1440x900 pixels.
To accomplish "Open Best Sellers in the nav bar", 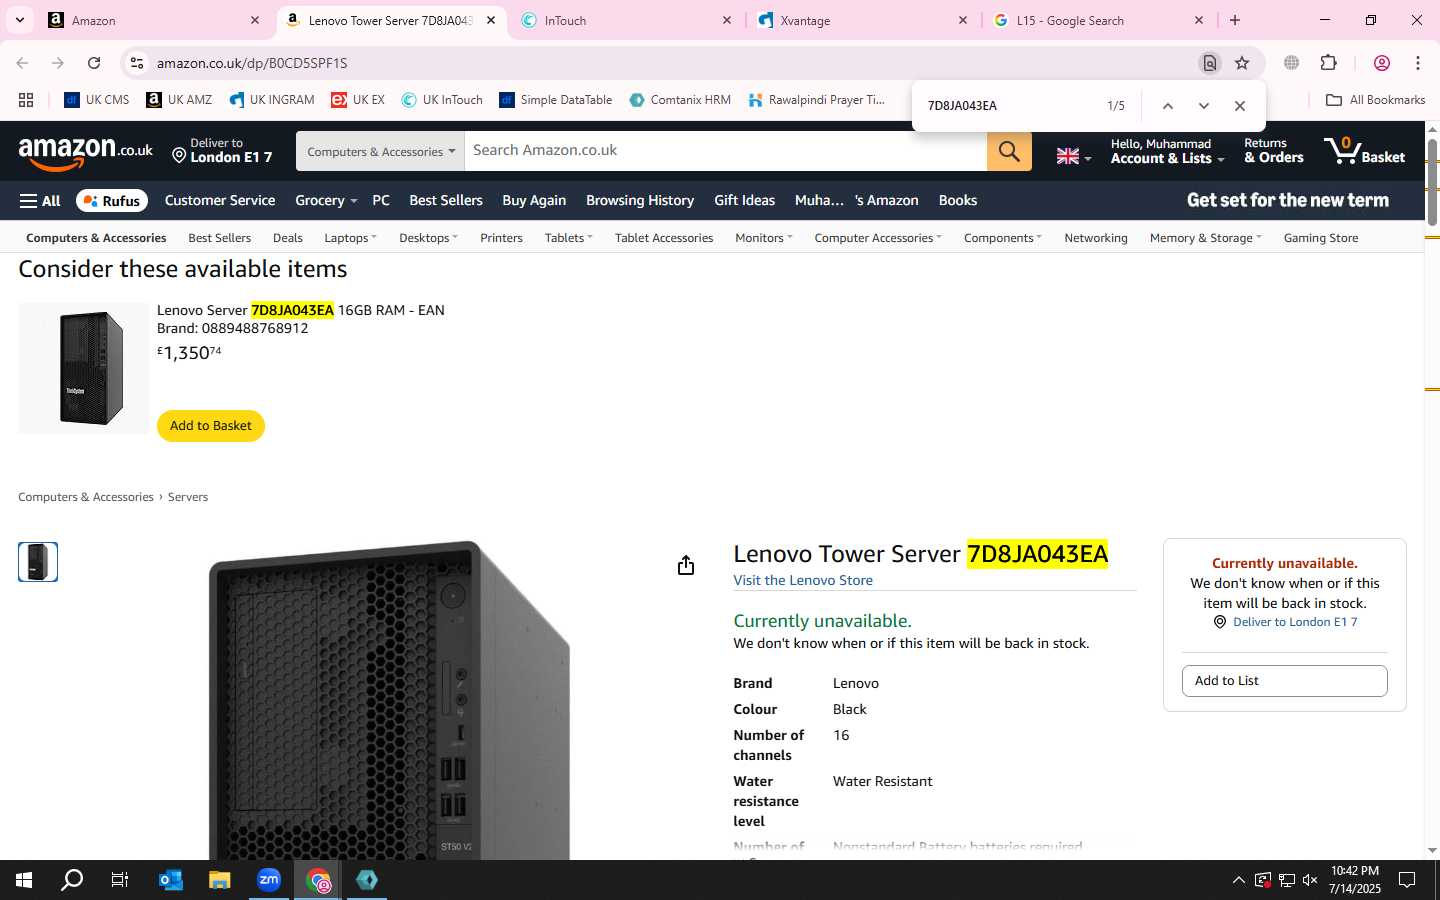I will click(x=446, y=201).
